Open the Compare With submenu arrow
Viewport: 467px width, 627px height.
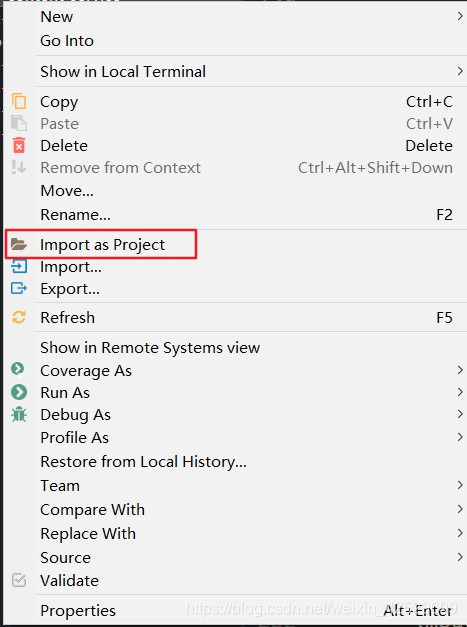coord(460,509)
